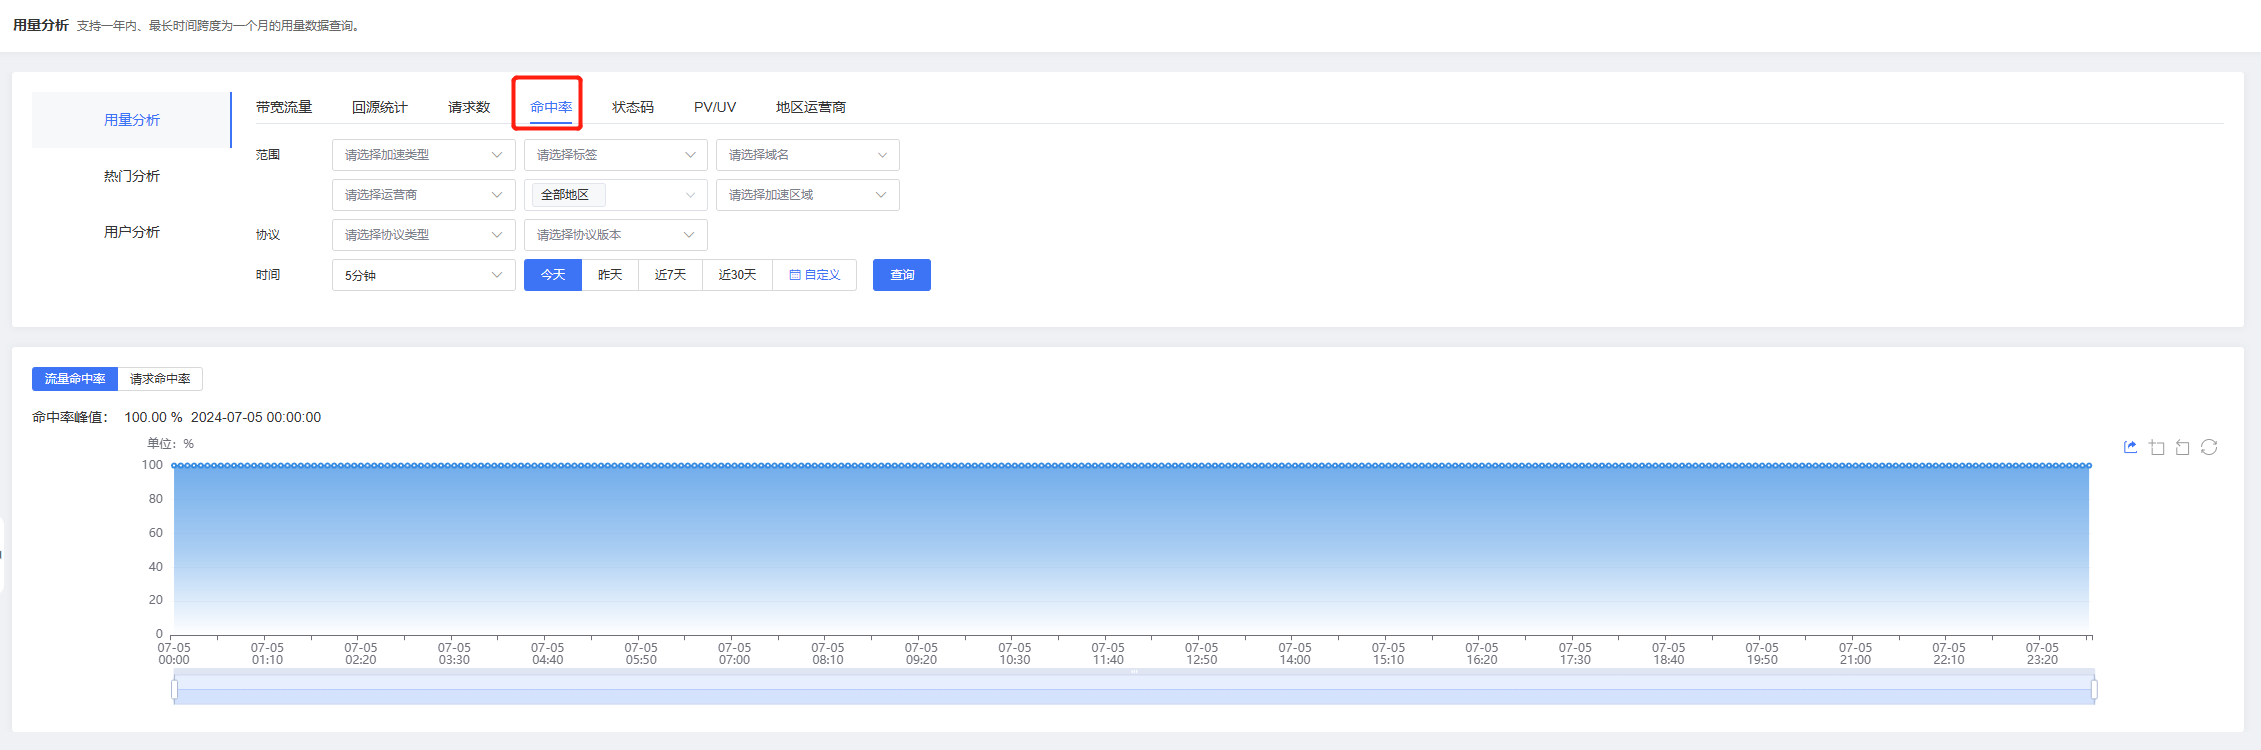Switch to PV/UV tab
The height and width of the screenshot is (750, 2261).
pyautogui.click(x=715, y=107)
